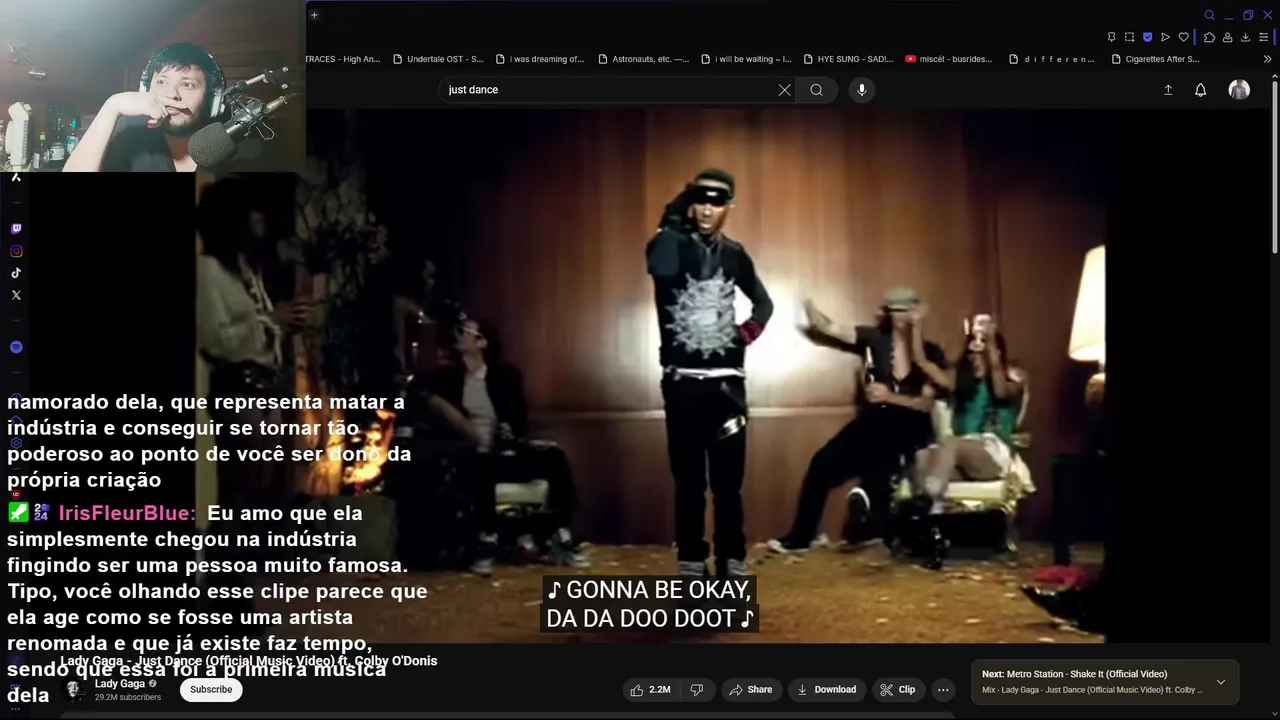
Task: Click the heart bookmark icon
Action: 1183,37
